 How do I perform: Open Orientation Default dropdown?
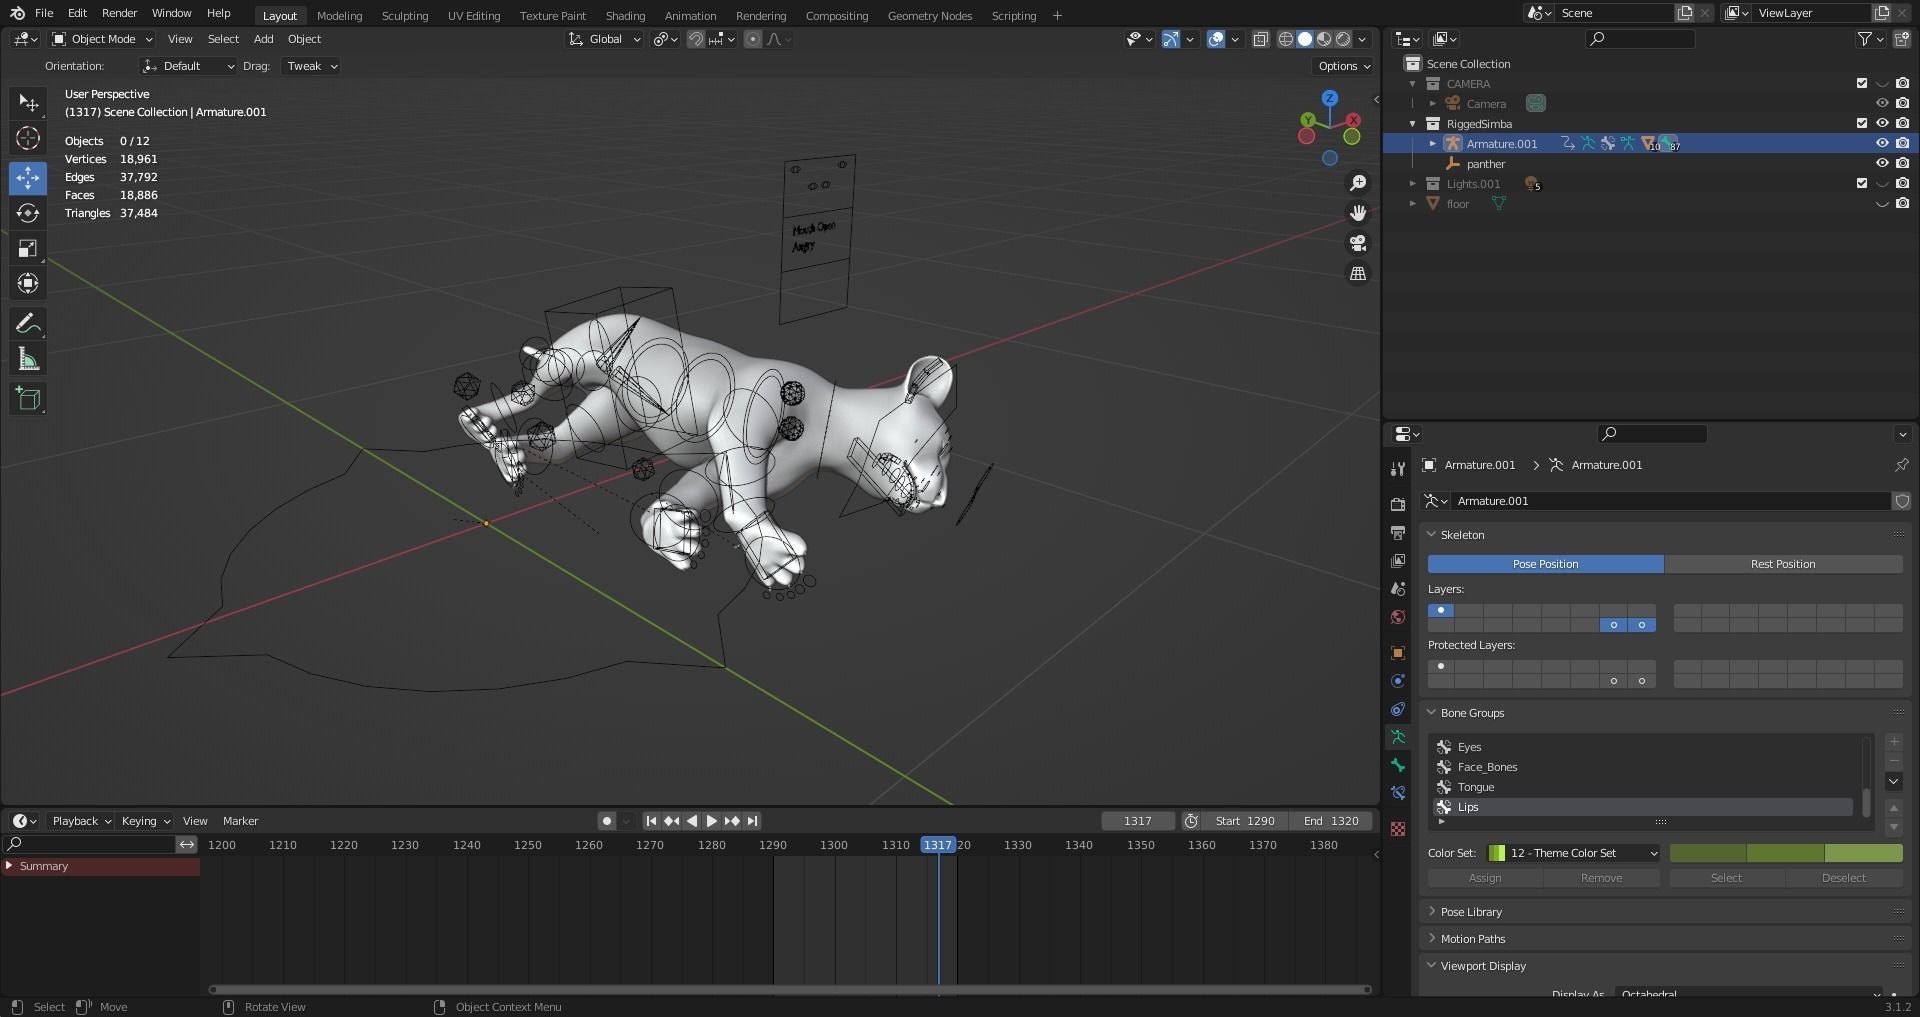tap(188, 66)
